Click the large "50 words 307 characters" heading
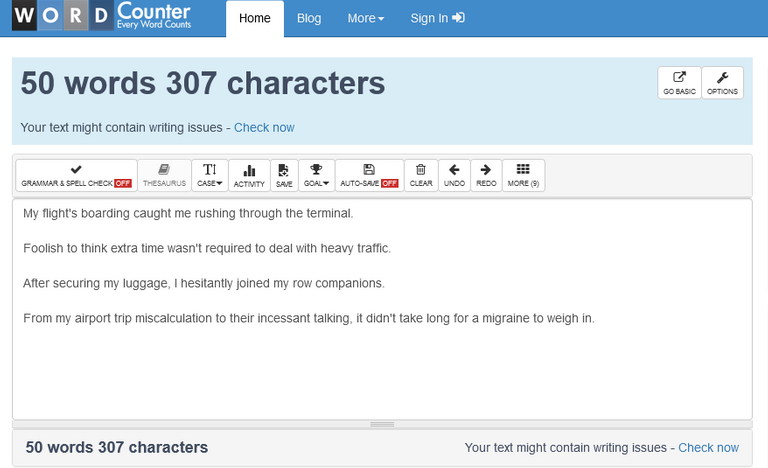 tap(203, 83)
